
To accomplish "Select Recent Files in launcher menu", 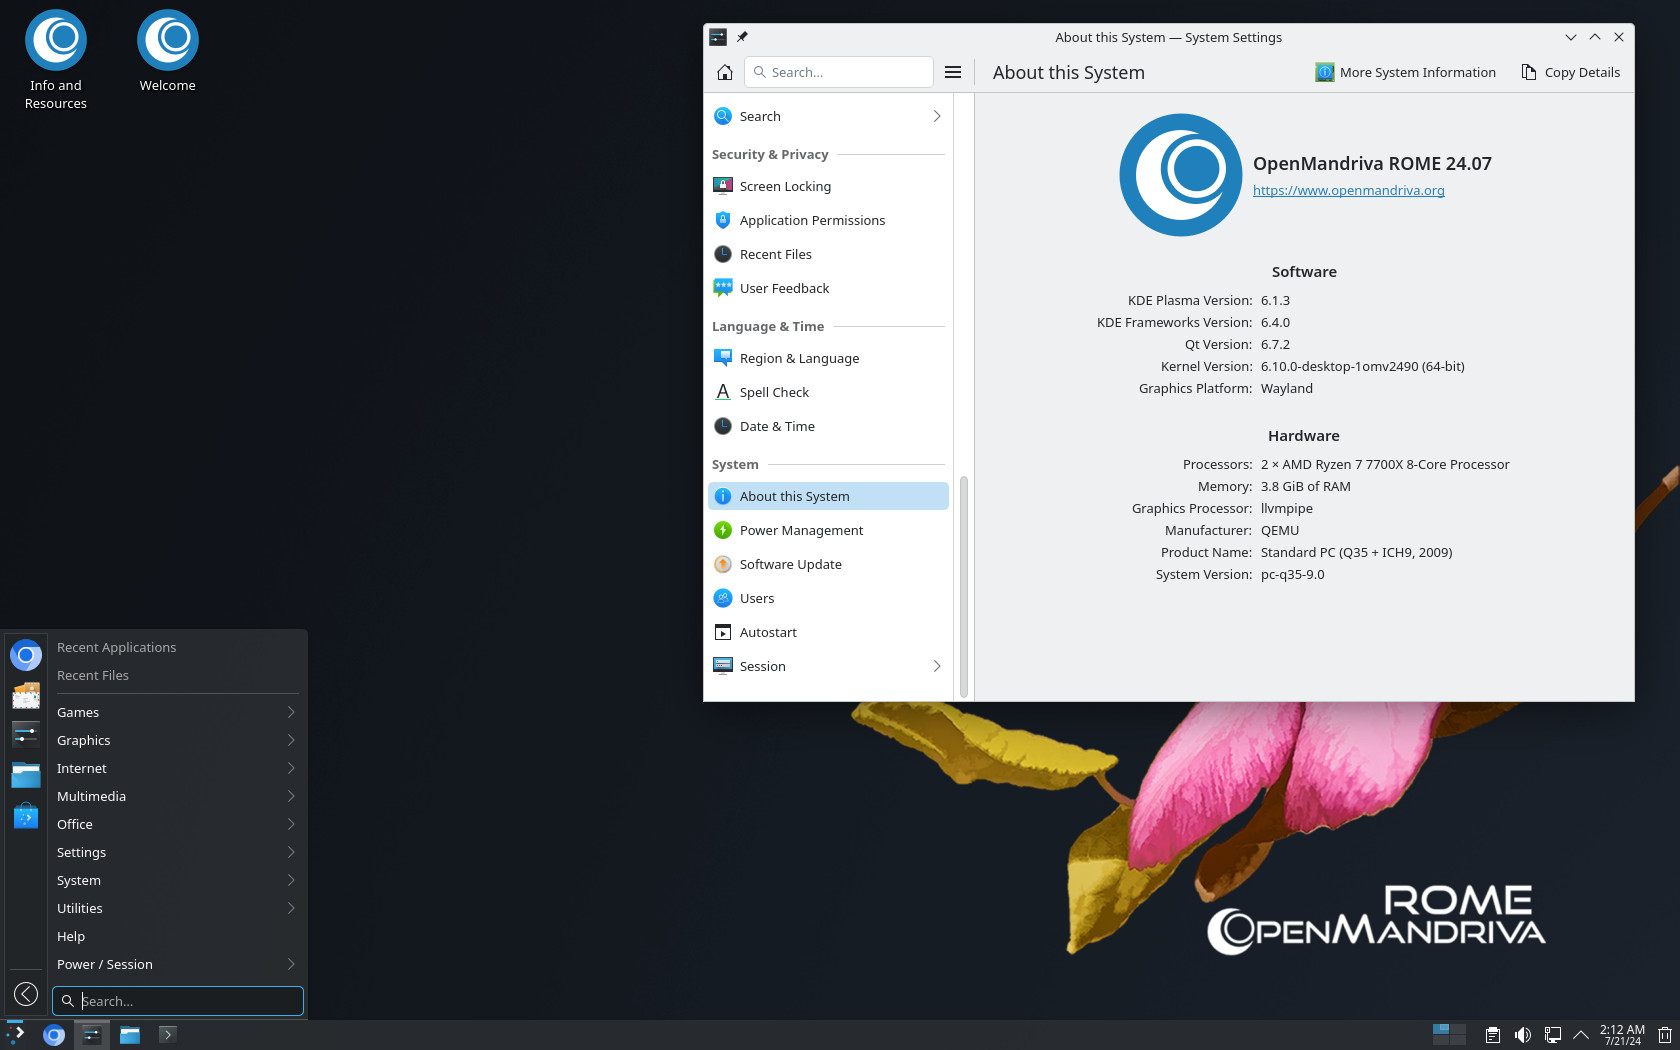I will (176, 675).
